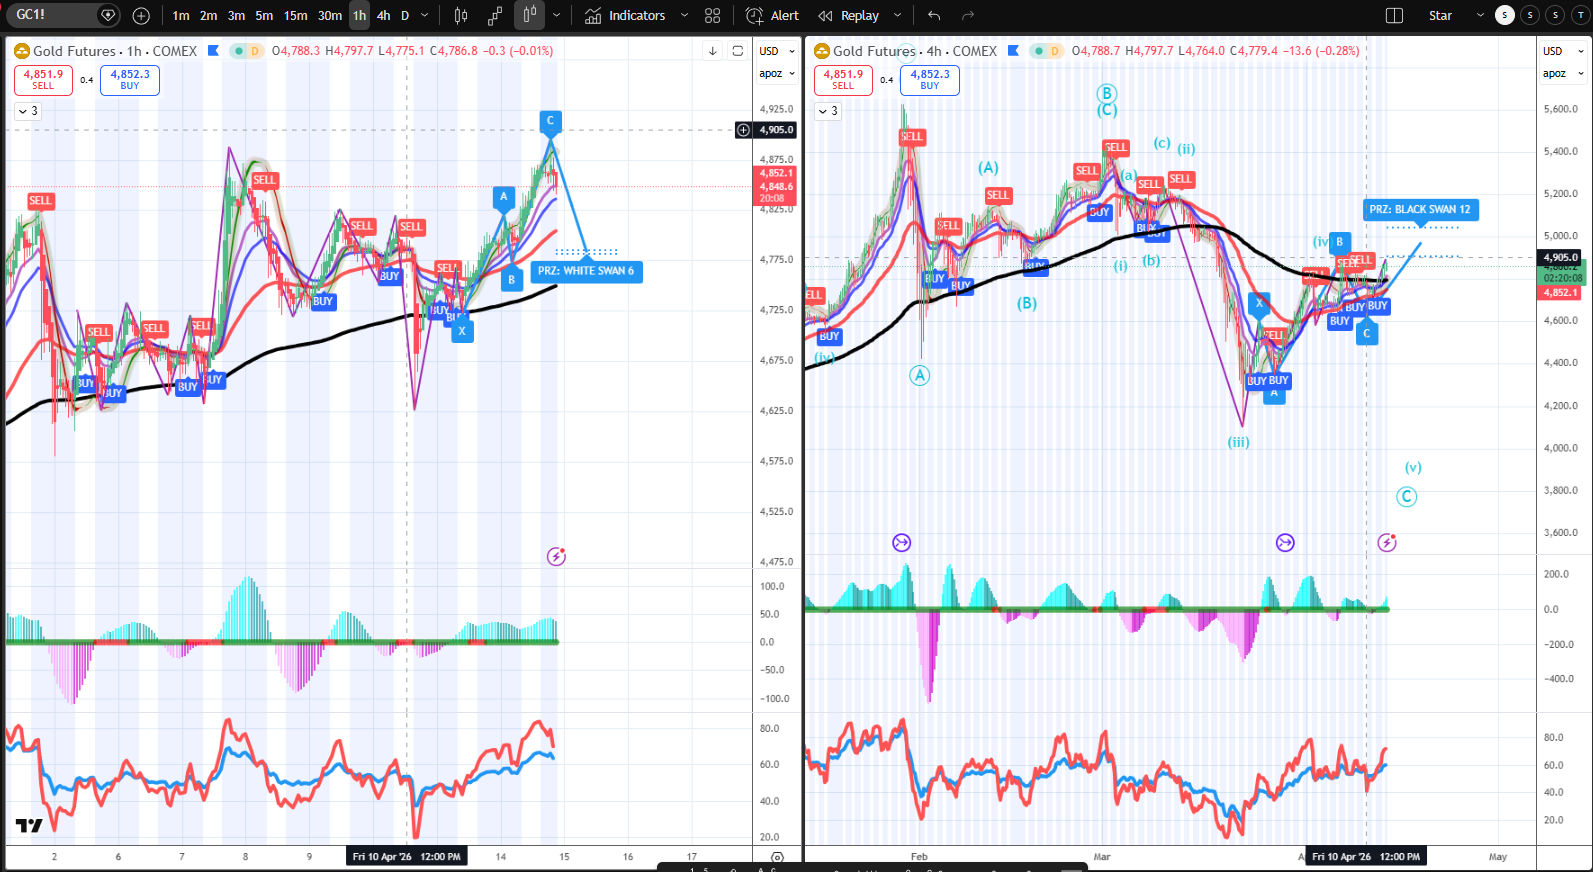Click the 1h chart BUY 4,852.3 button
Screen dimensions: 1593x872
130,79
